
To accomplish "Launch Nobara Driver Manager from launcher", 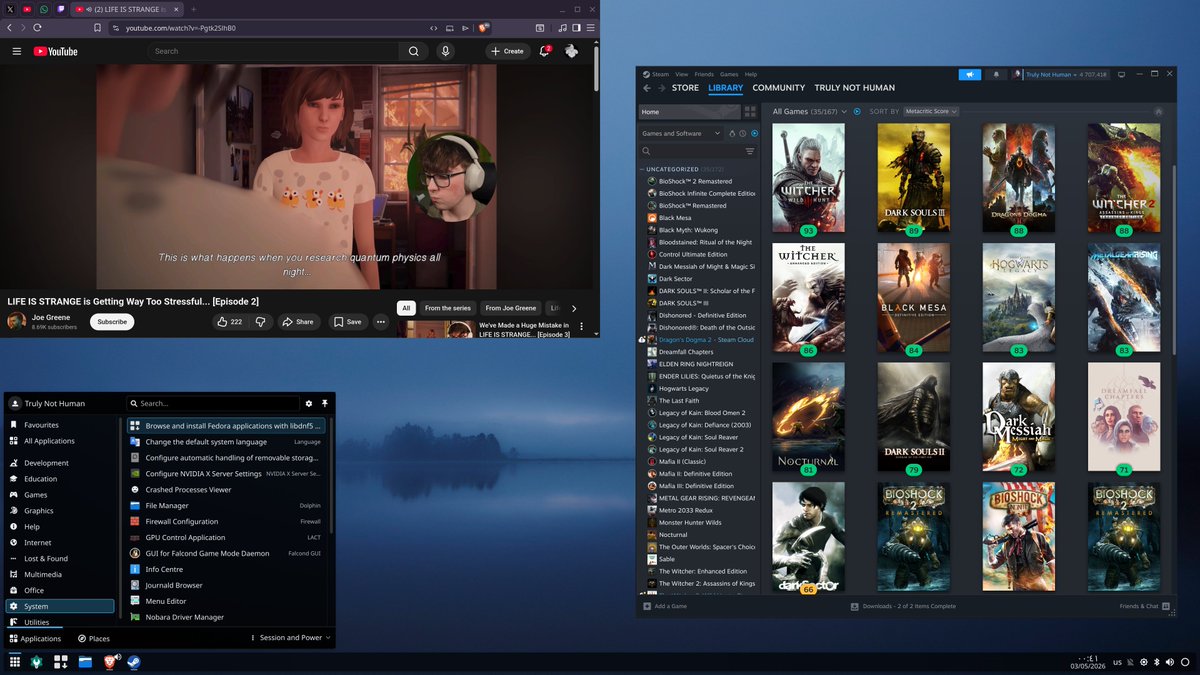I will [226, 617].
